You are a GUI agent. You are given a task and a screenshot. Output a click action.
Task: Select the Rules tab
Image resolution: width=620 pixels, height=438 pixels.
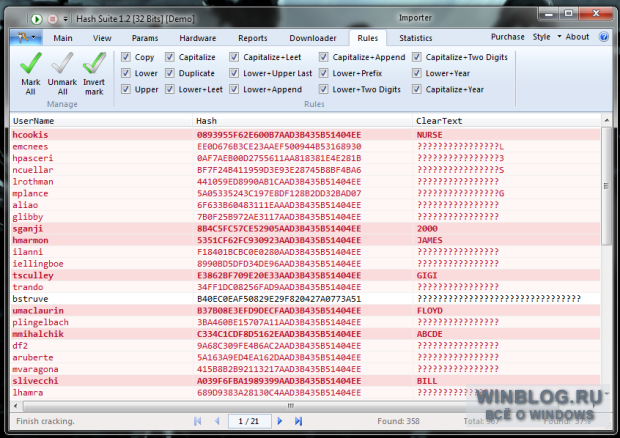point(368,38)
